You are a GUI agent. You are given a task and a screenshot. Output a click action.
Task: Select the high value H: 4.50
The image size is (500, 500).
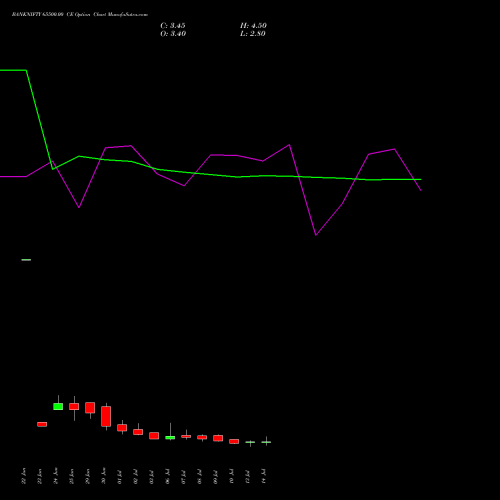click(253, 26)
